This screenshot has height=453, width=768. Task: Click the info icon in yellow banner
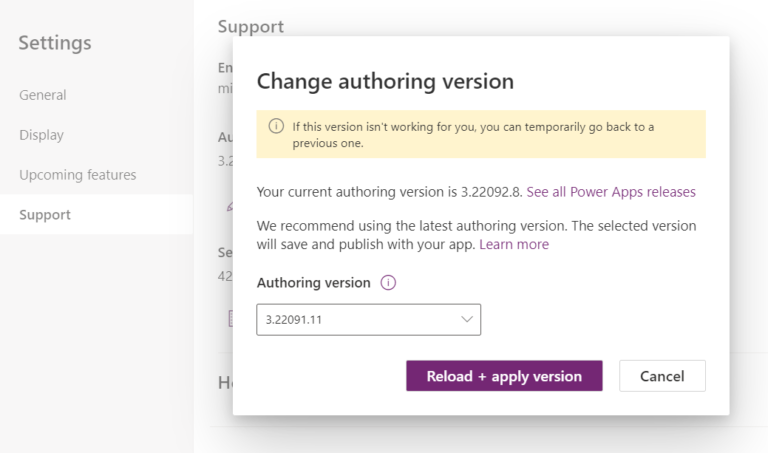point(276,126)
